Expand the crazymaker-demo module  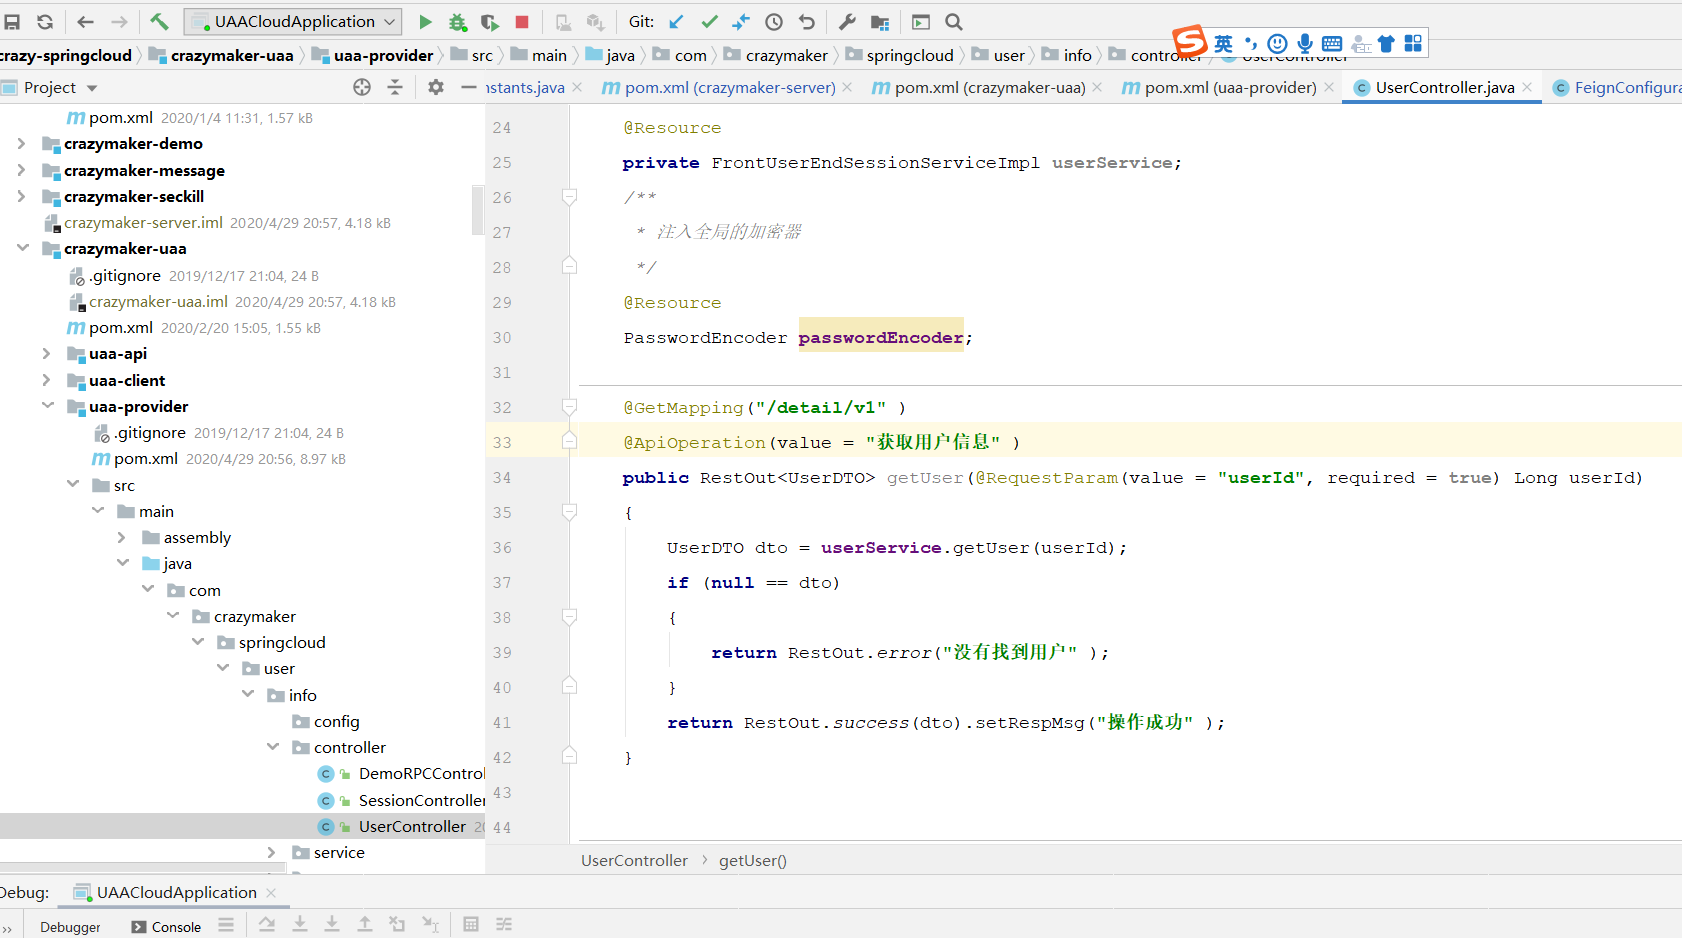click(x=21, y=144)
